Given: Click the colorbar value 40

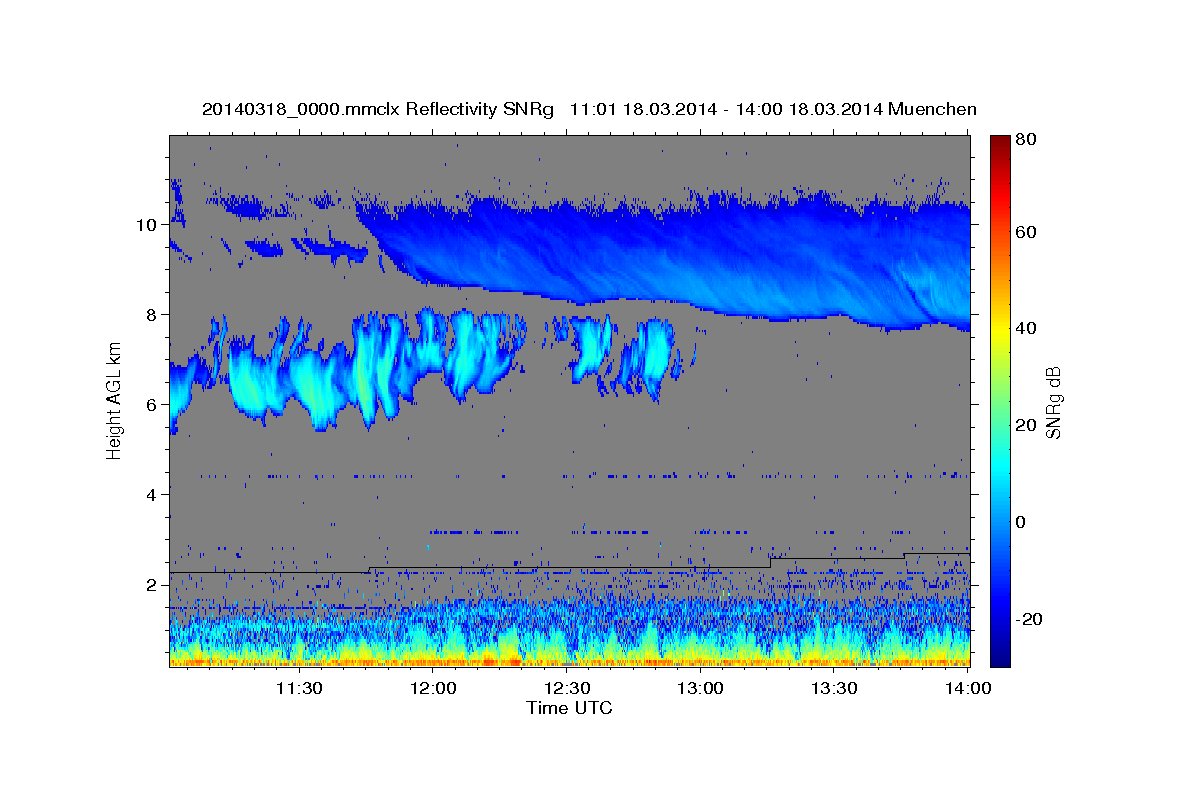Looking at the screenshot, I should coord(1027,329).
